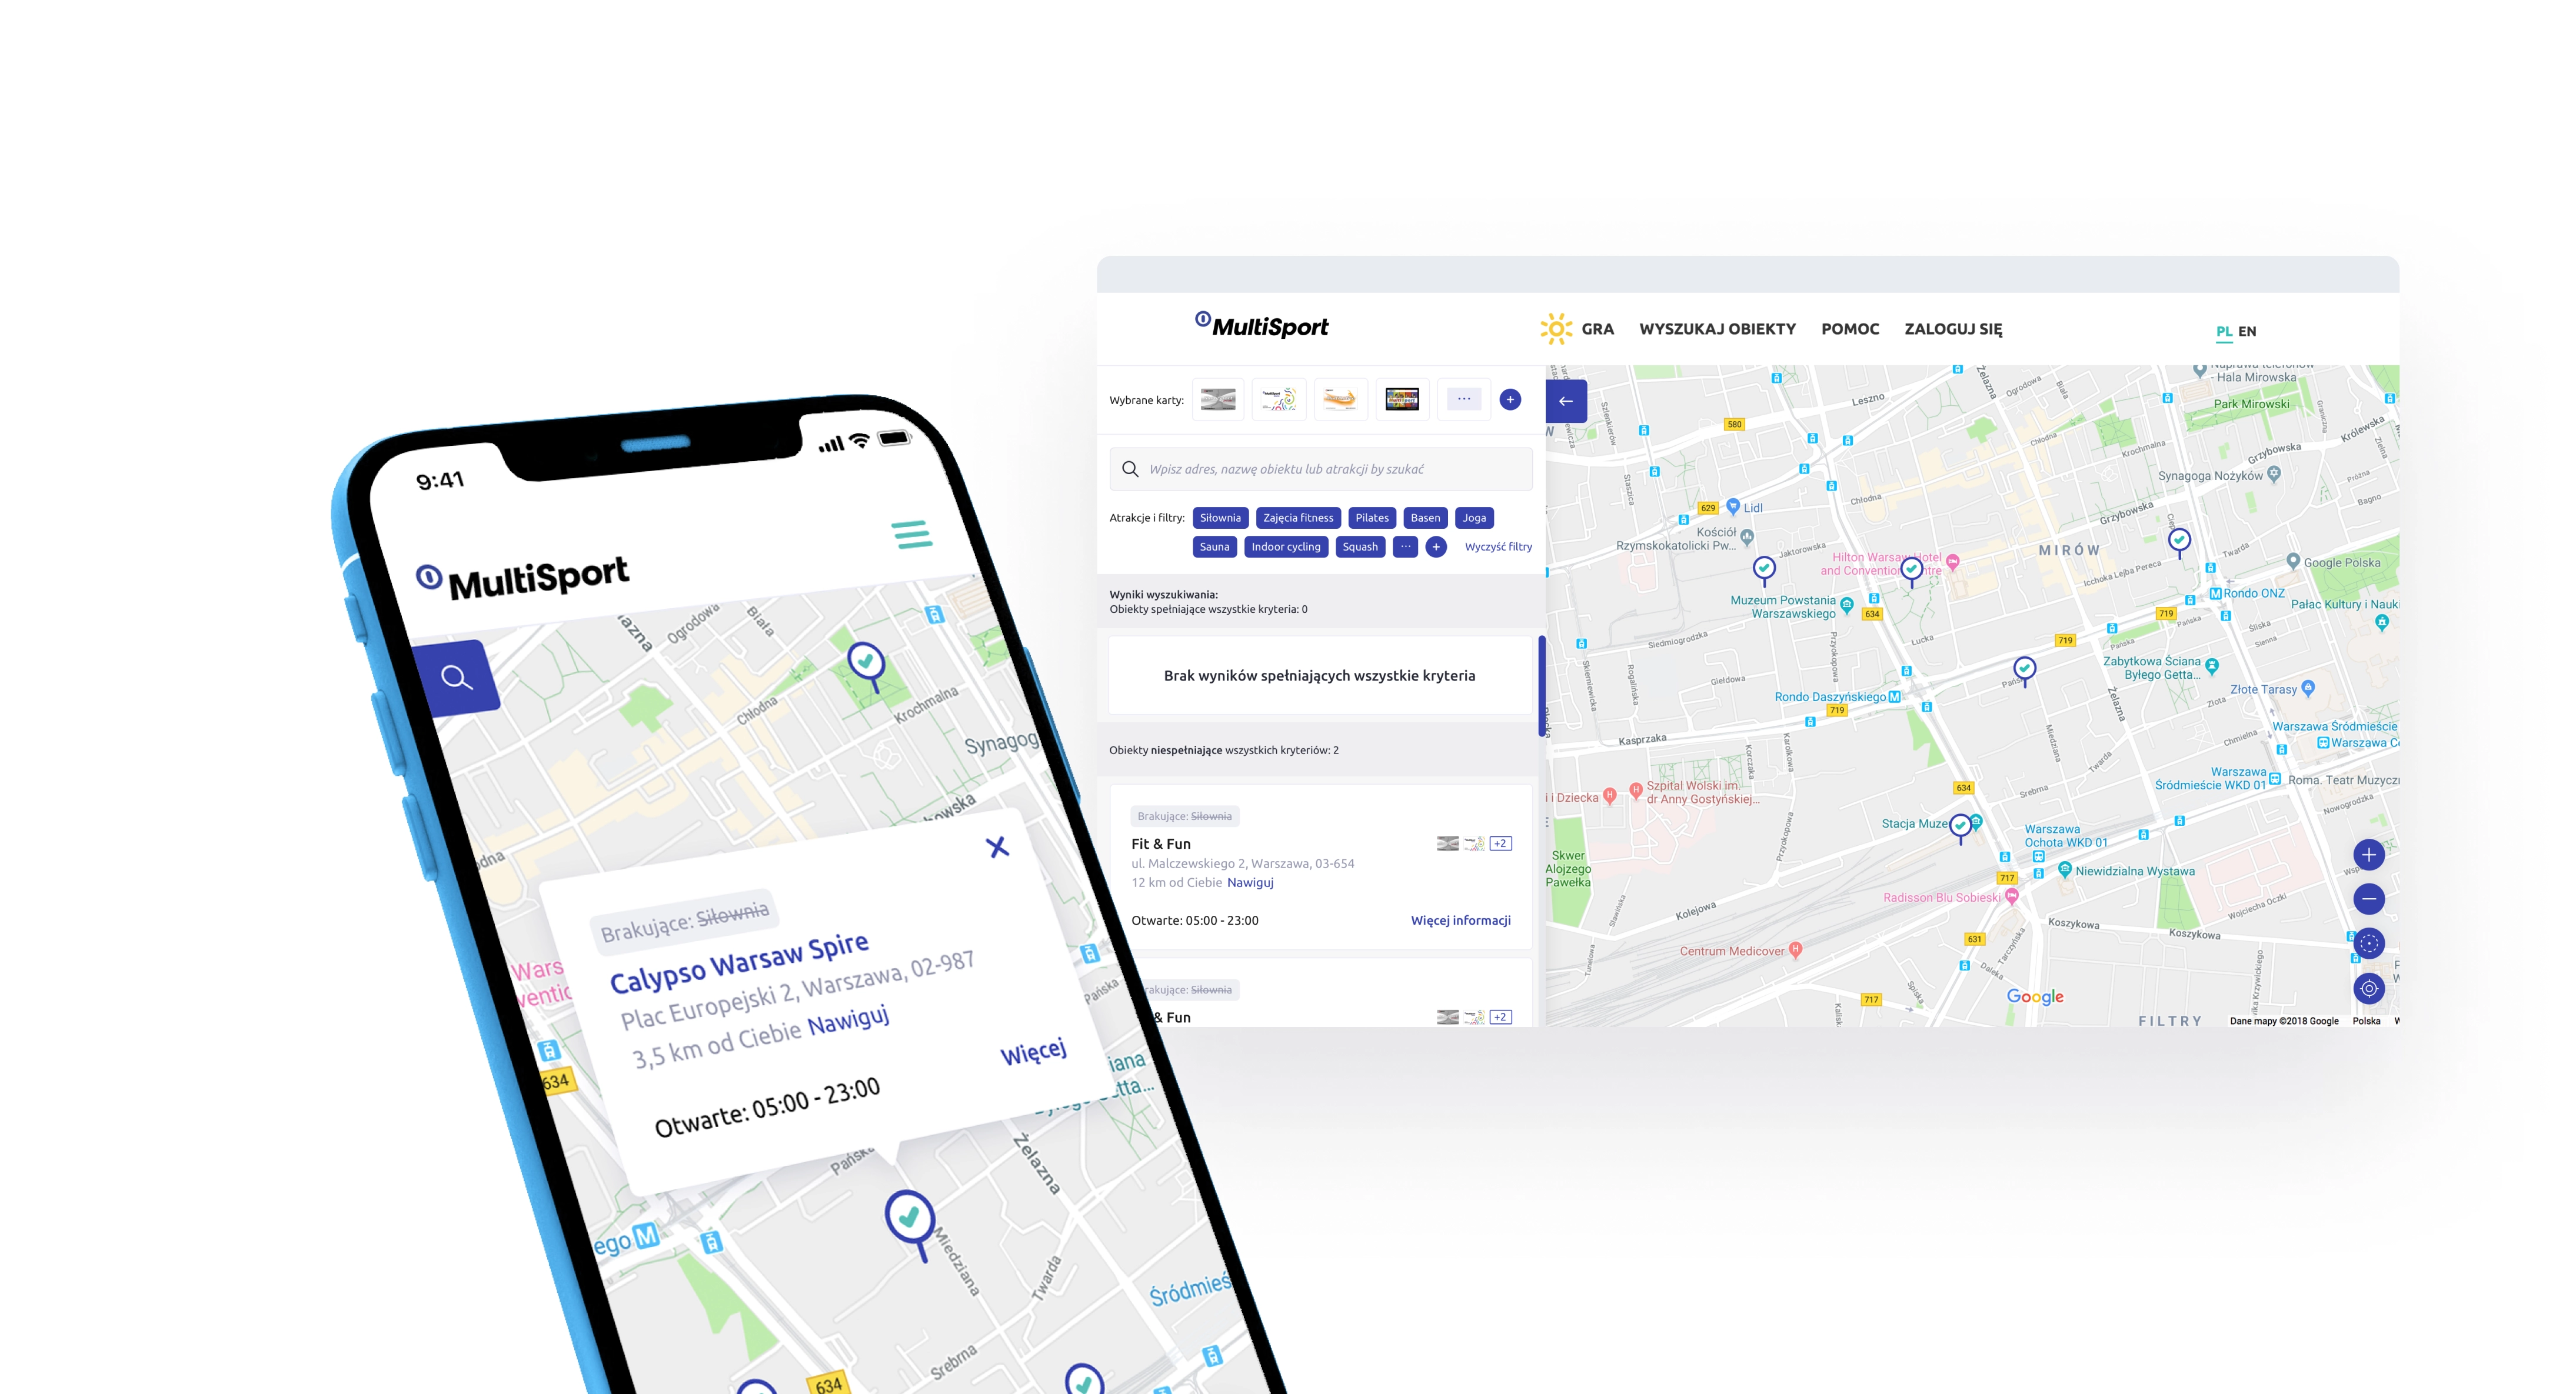2576x1394 pixels.
Task: Click the MultiSport logo icon
Action: [1202, 326]
